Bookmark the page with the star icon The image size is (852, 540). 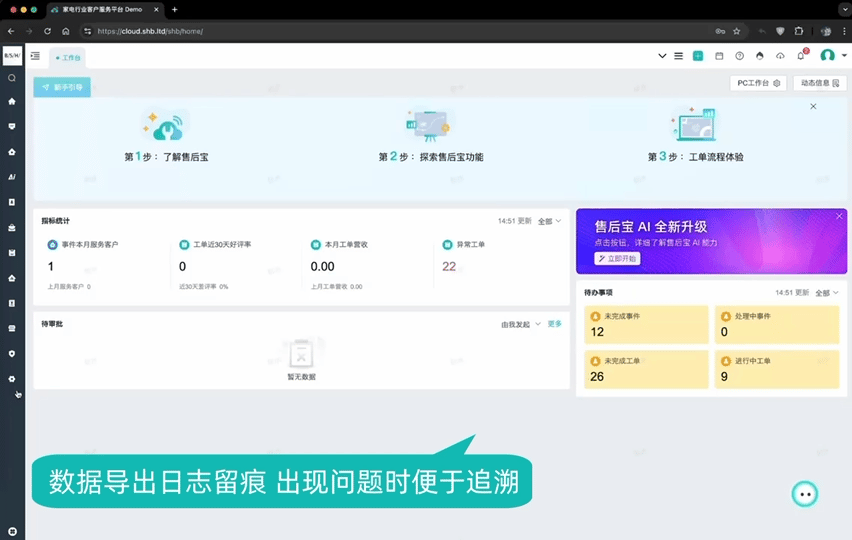pyautogui.click(x=737, y=32)
